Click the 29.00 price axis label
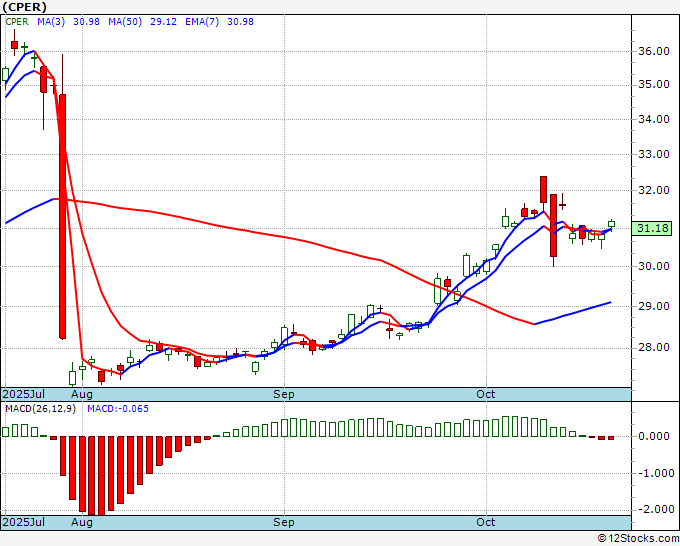This screenshot has height=546, width=680. point(654,306)
